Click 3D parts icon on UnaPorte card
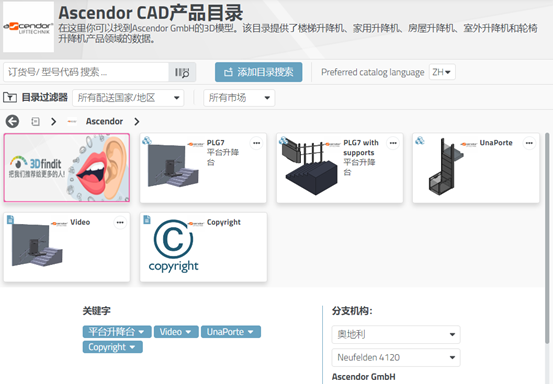Viewport: 553px width, 384px height. click(419, 141)
